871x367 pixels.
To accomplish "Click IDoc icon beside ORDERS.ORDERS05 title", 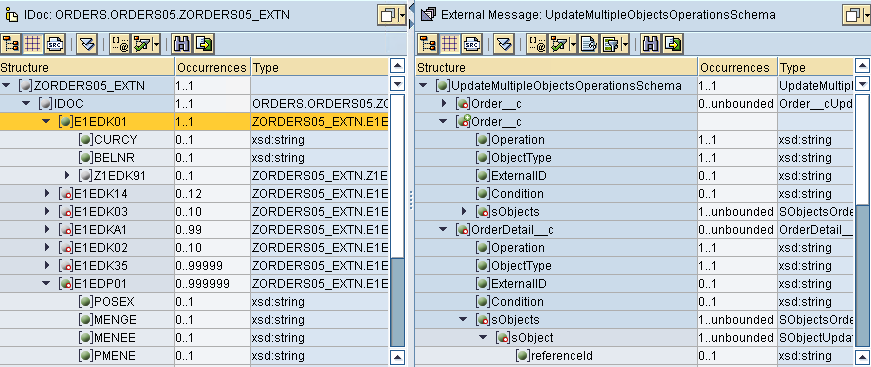I will [11, 15].
